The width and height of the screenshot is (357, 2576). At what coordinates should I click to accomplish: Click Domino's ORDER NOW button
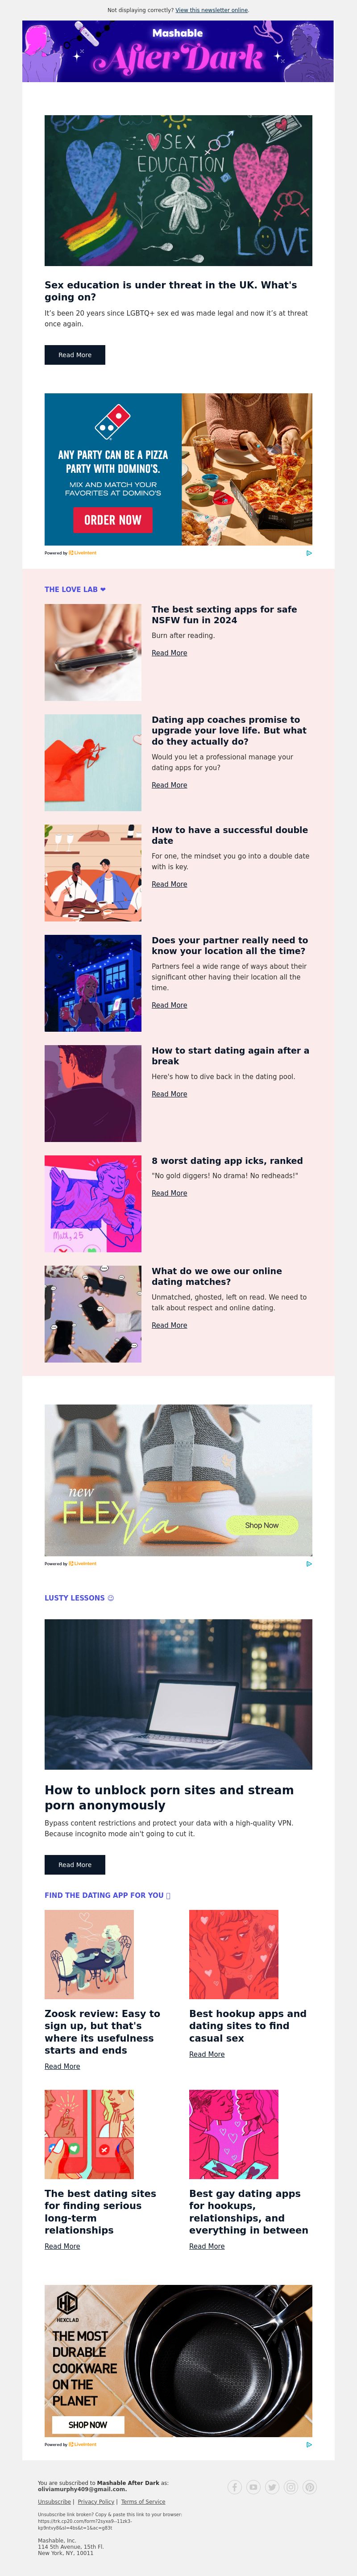click(113, 520)
